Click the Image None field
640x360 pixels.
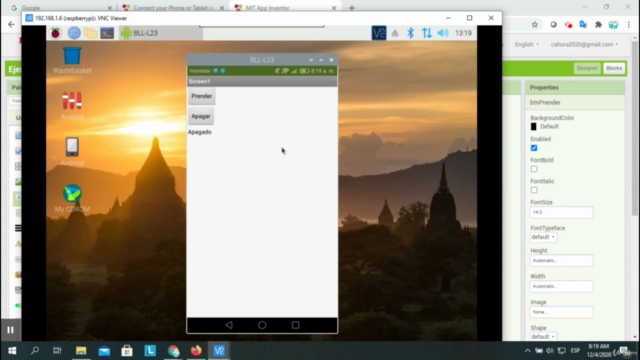point(561,312)
